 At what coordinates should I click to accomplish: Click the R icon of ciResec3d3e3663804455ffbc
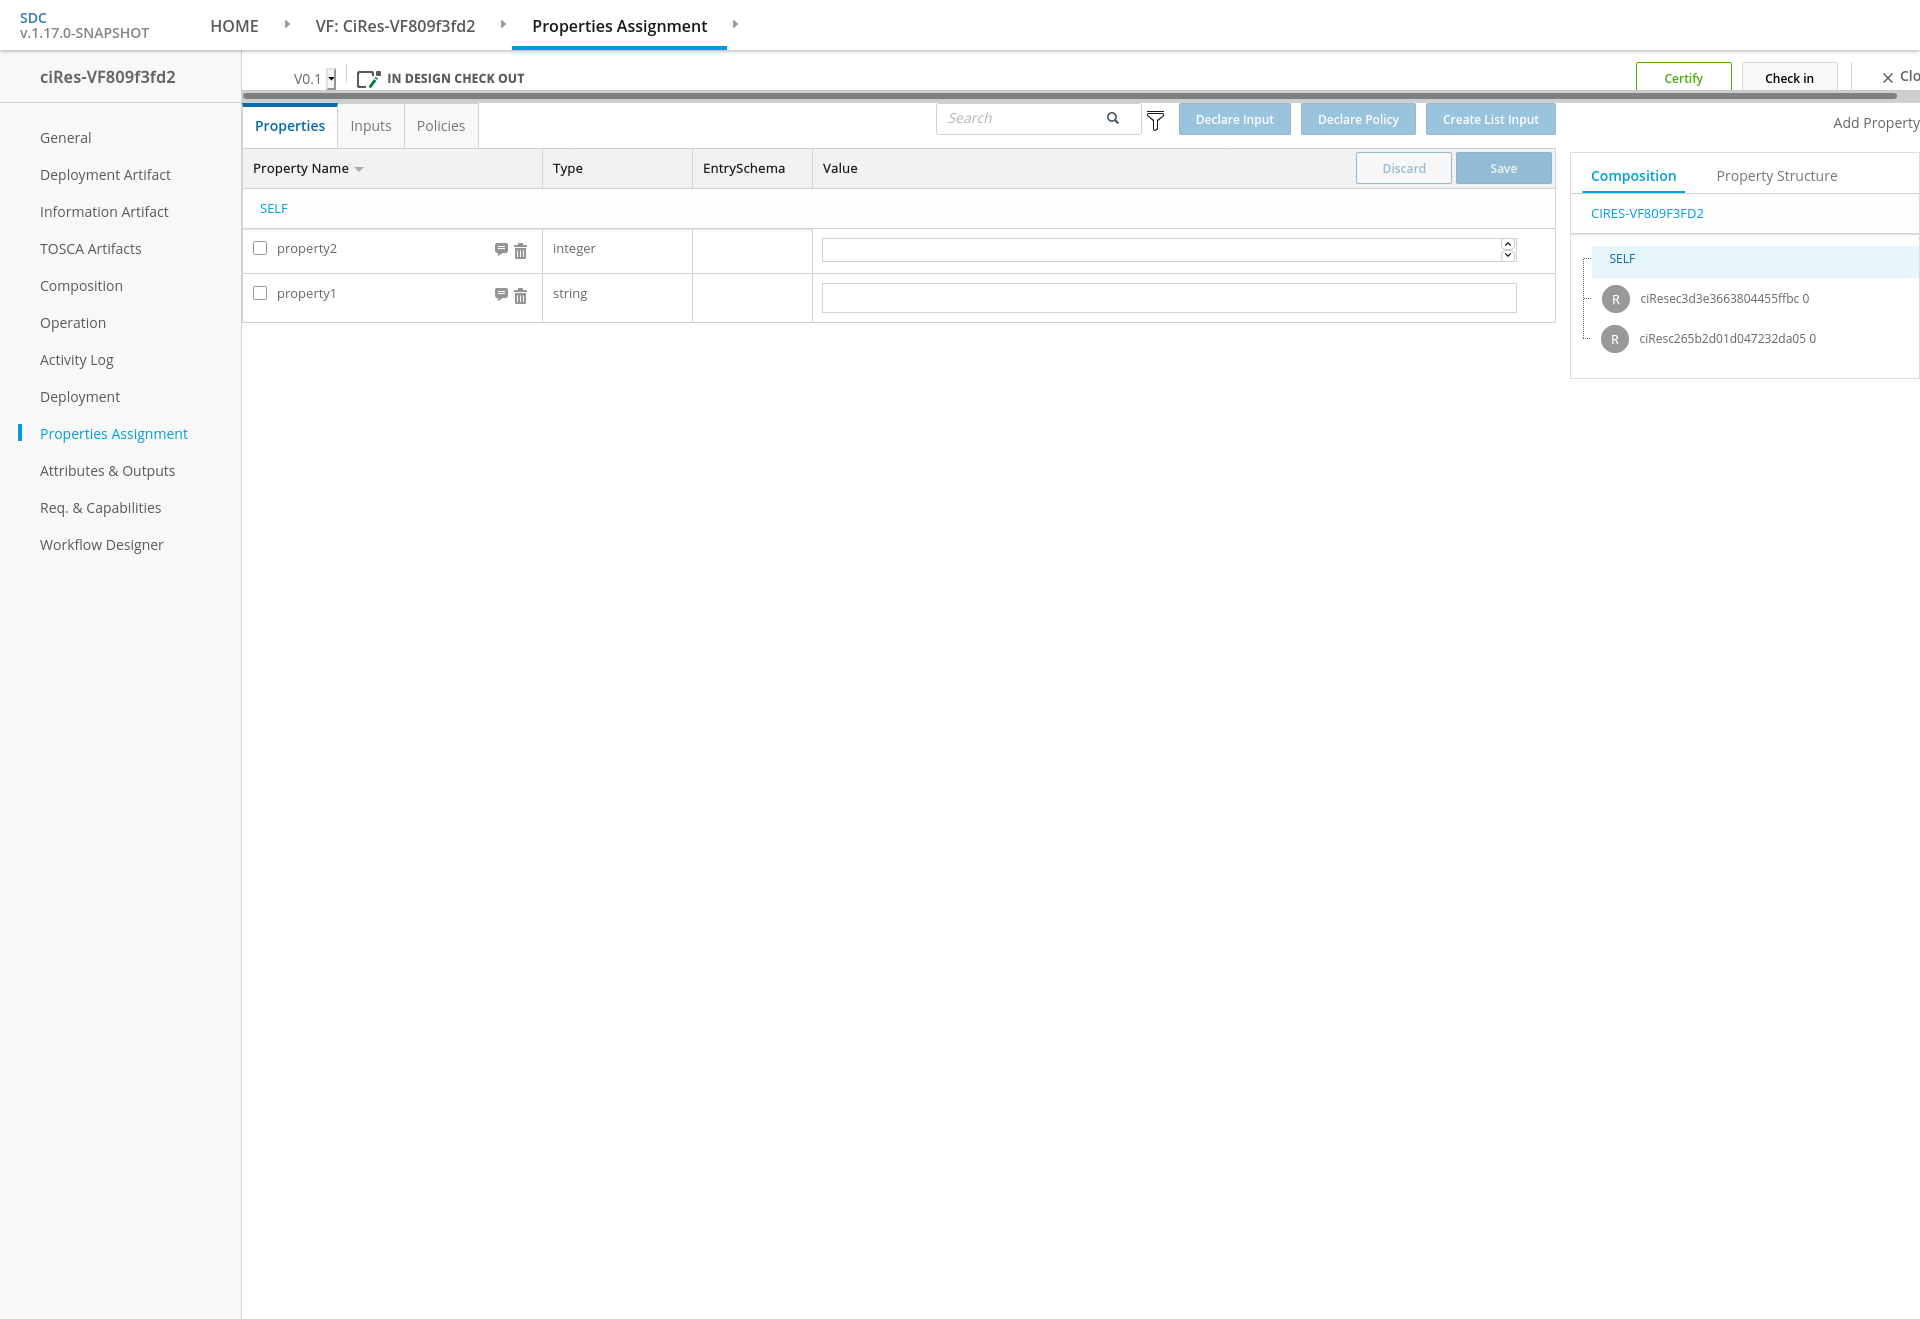[1615, 299]
